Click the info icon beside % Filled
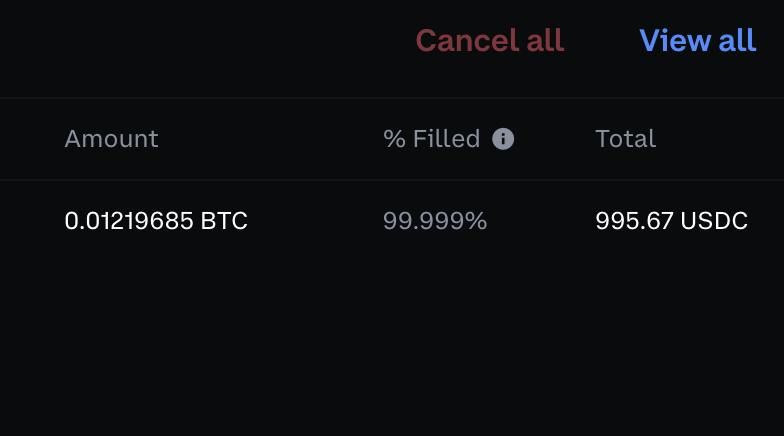 tap(504, 139)
